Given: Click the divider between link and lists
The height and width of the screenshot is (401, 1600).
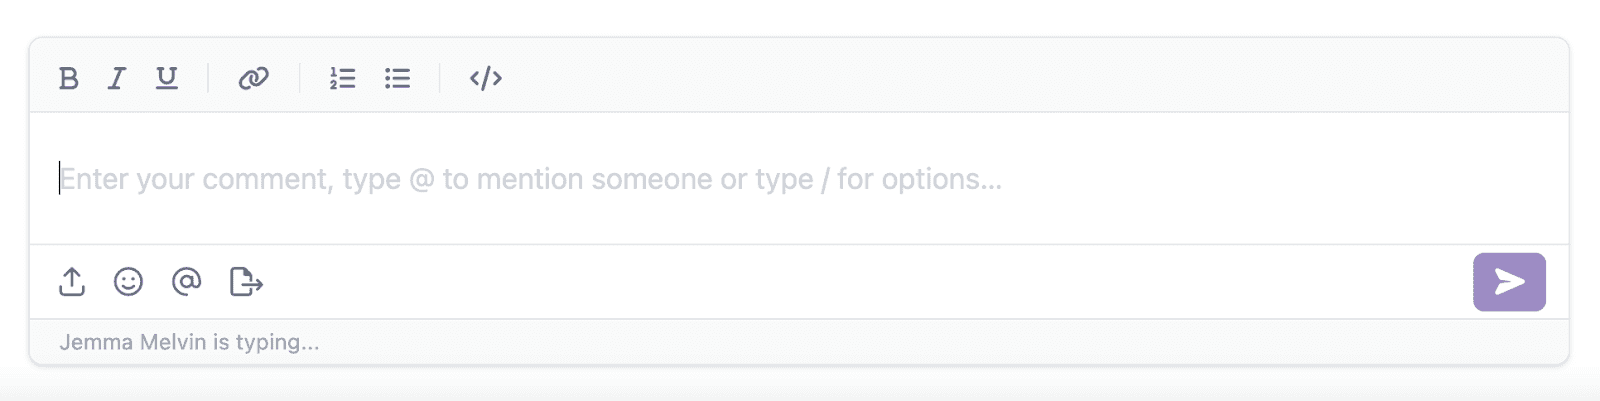Looking at the screenshot, I should (x=299, y=78).
